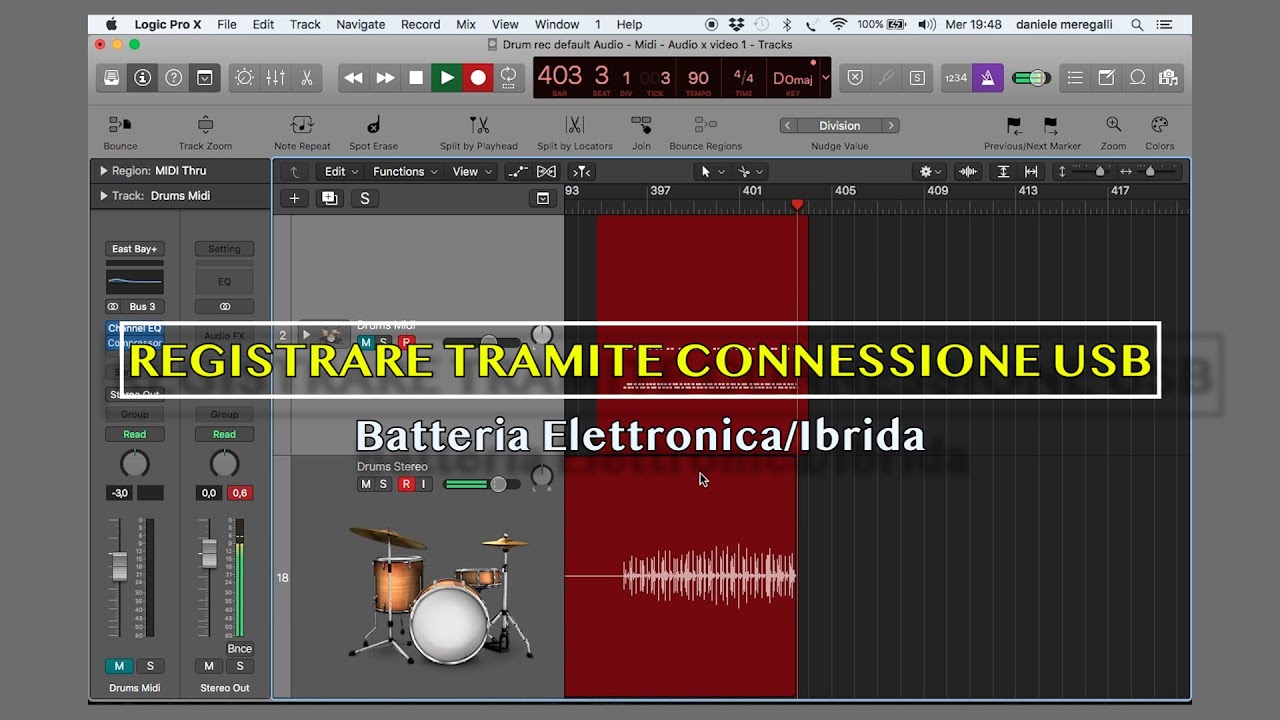Open the Apple menu
The width and height of the screenshot is (1280, 720).
tap(111, 24)
